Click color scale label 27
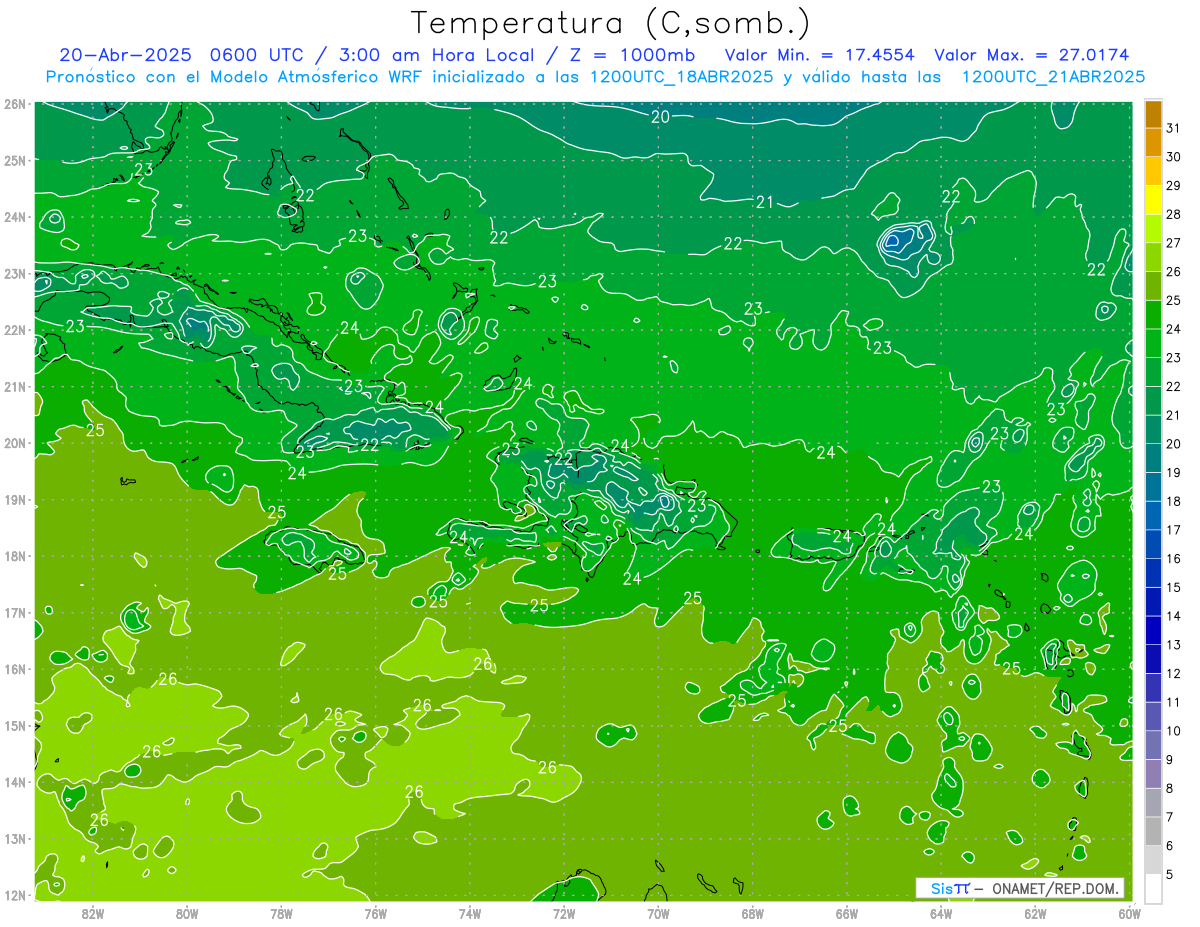1200x927 pixels. [1174, 243]
